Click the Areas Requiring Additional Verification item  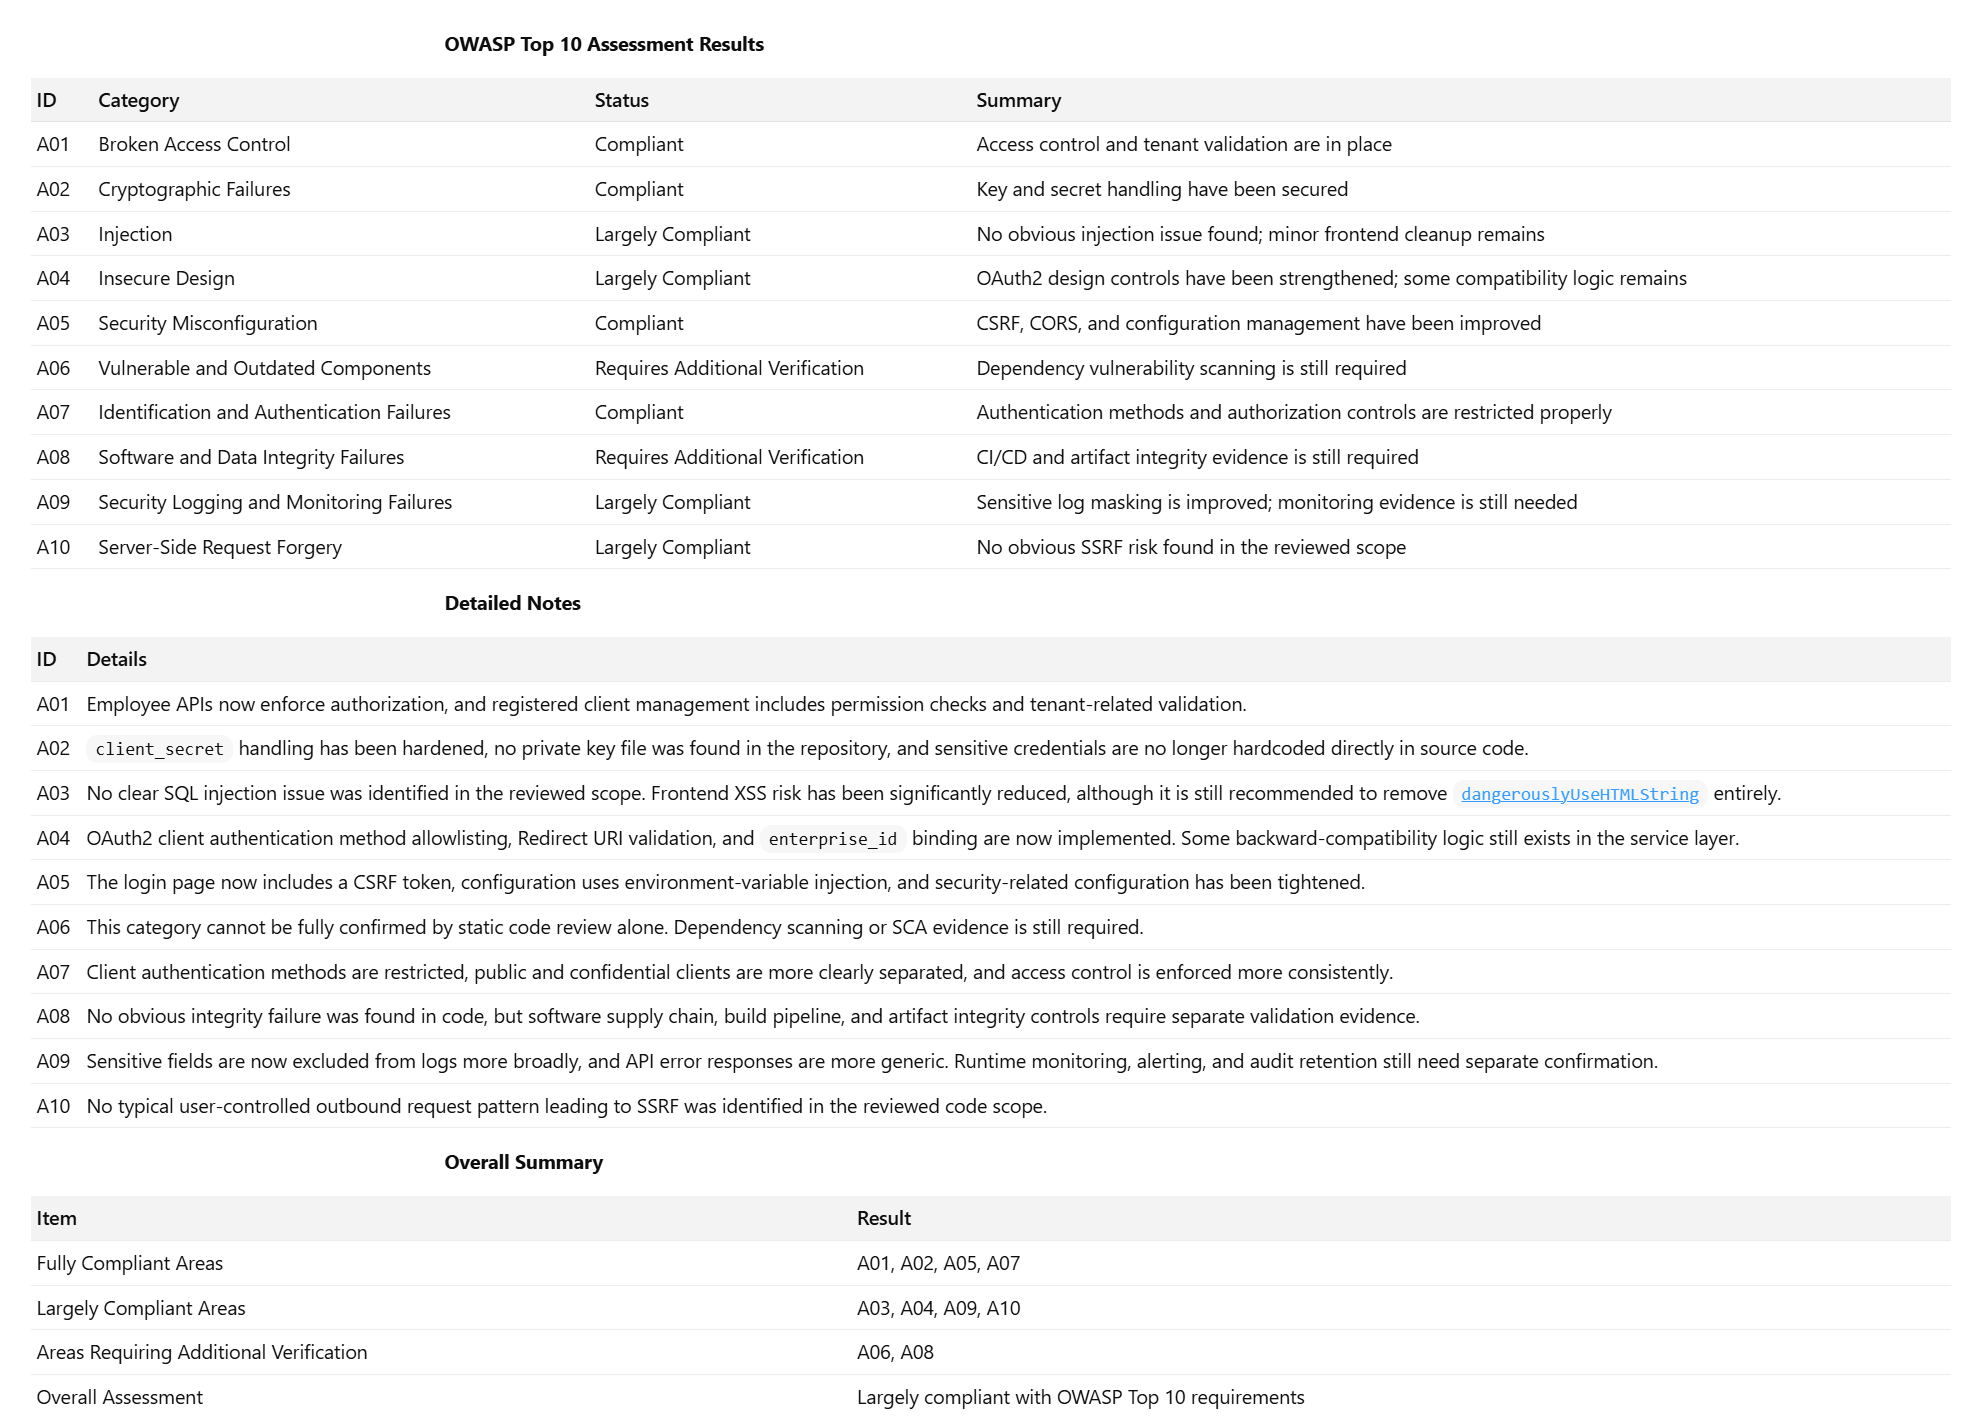[x=201, y=1352]
